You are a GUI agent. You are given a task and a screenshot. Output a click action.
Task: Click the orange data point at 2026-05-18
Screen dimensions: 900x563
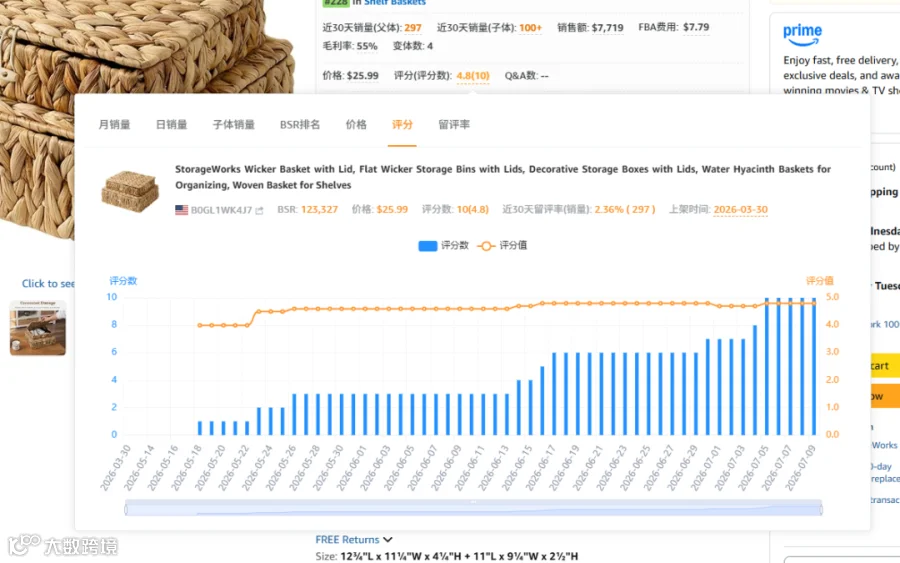[200, 325]
